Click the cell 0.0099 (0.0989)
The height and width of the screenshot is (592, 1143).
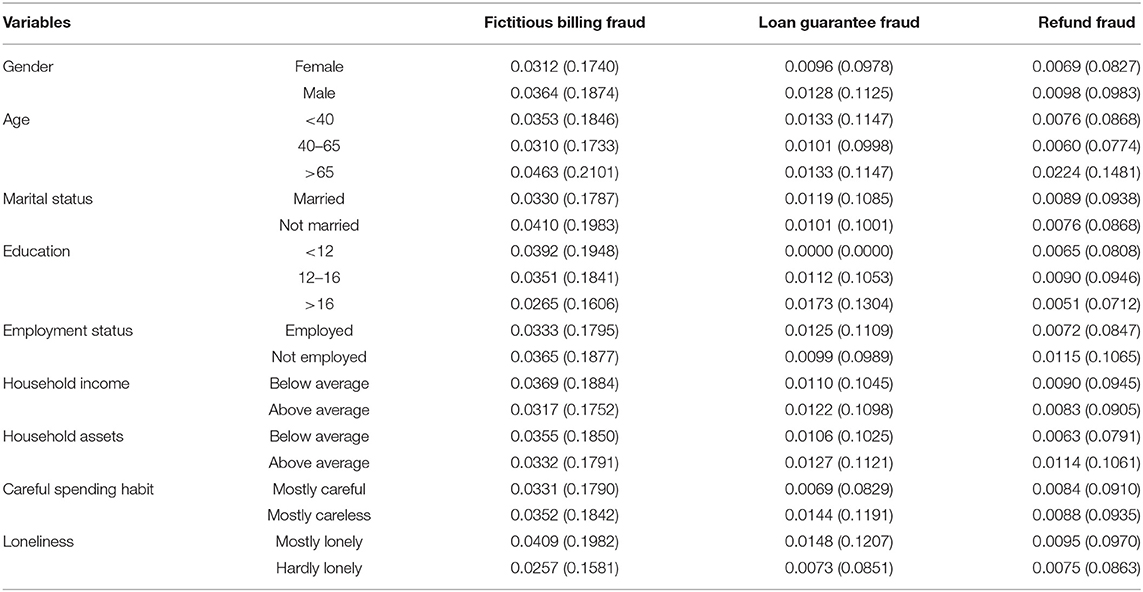coord(838,357)
